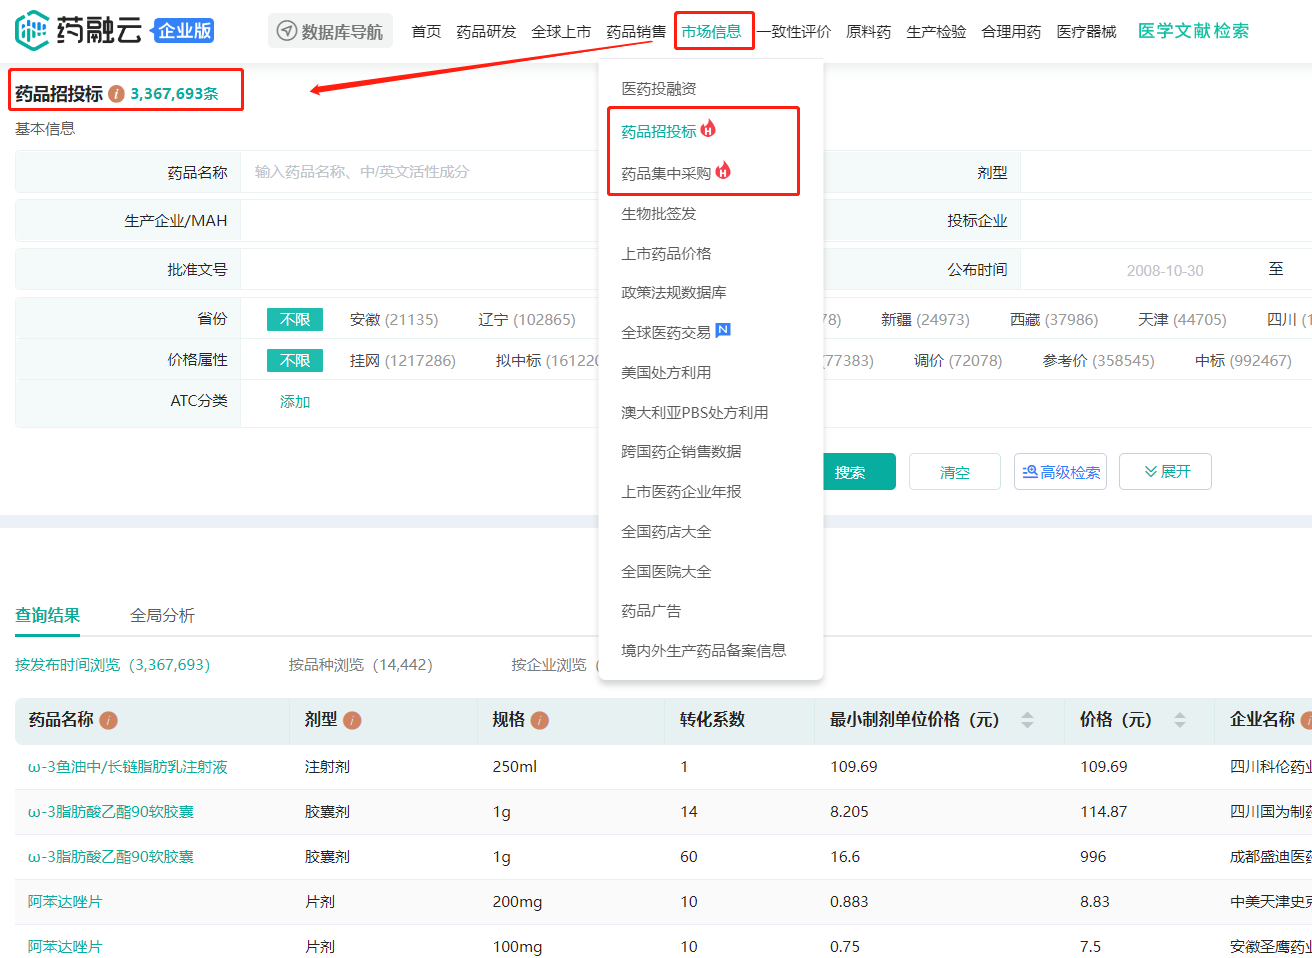1312x958 pixels.
Task: Click info icon beside 药品招标标 title
Action: click(117, 94)
